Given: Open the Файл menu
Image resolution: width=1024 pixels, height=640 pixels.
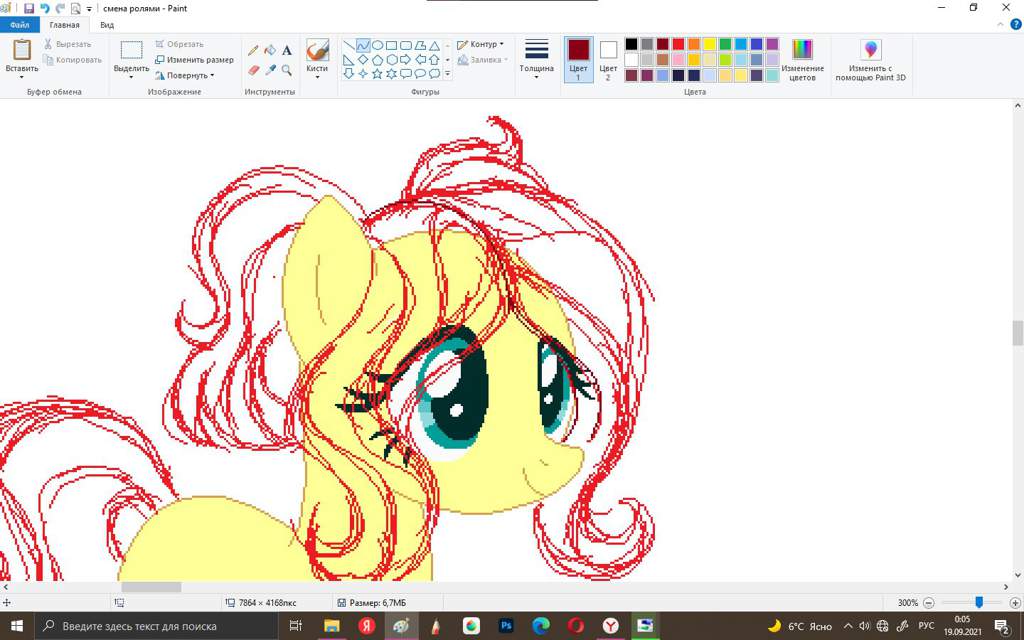Looking at the screenshot, I should pos(20,25).
